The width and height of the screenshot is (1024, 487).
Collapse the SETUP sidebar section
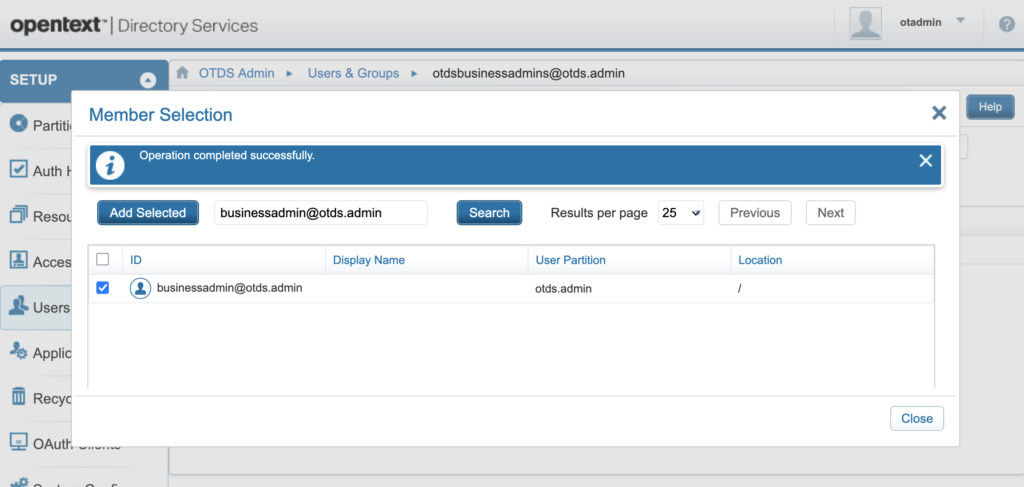pyautogui.click(x=148, y=80)
